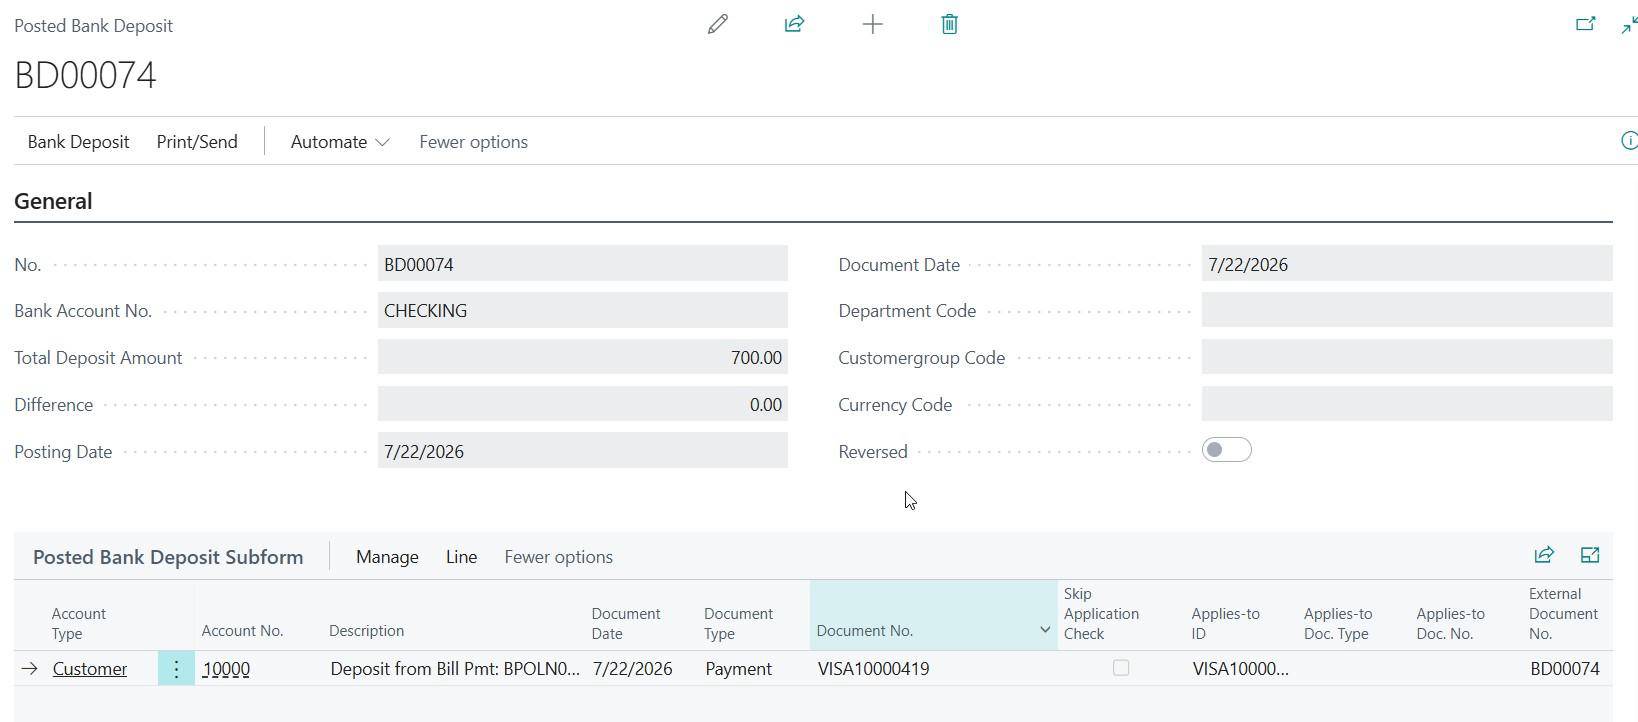This screenshot has width=1638, height=722.
Task: Select the Deposit from Bill Pmt description cell
Action: (455, 669)
